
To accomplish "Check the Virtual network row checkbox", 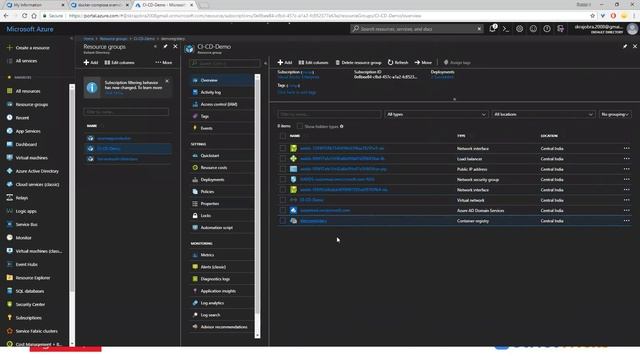I will pos(283,200).
